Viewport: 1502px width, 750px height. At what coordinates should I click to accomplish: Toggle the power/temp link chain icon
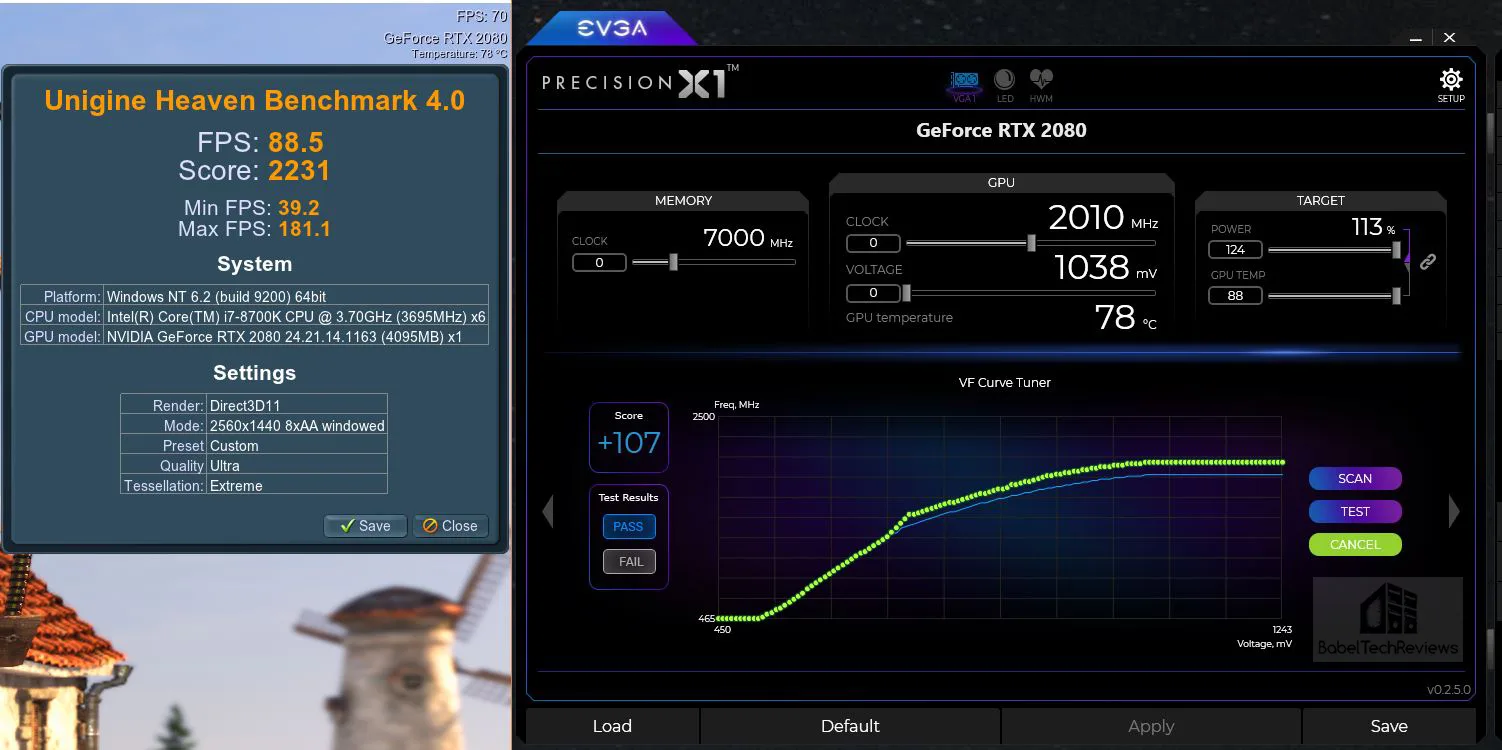coord(1428,262)
